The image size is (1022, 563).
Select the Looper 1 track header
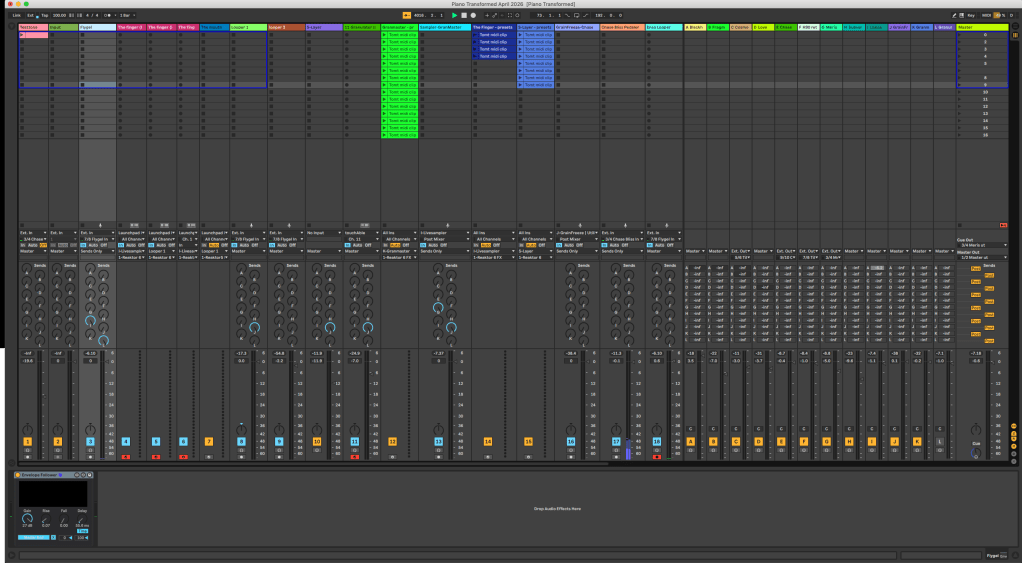pos(247,27)
